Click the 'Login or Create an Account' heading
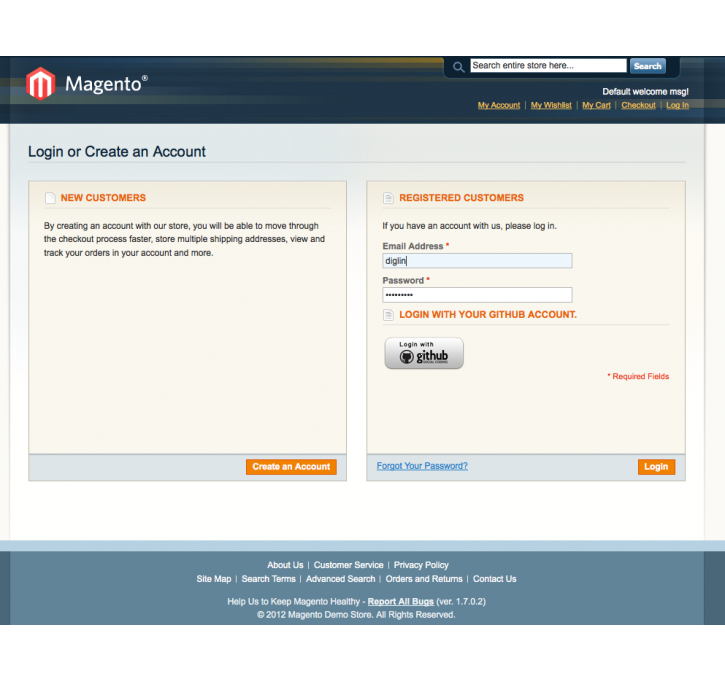725x680 pixels. click(x=117, y=152)
